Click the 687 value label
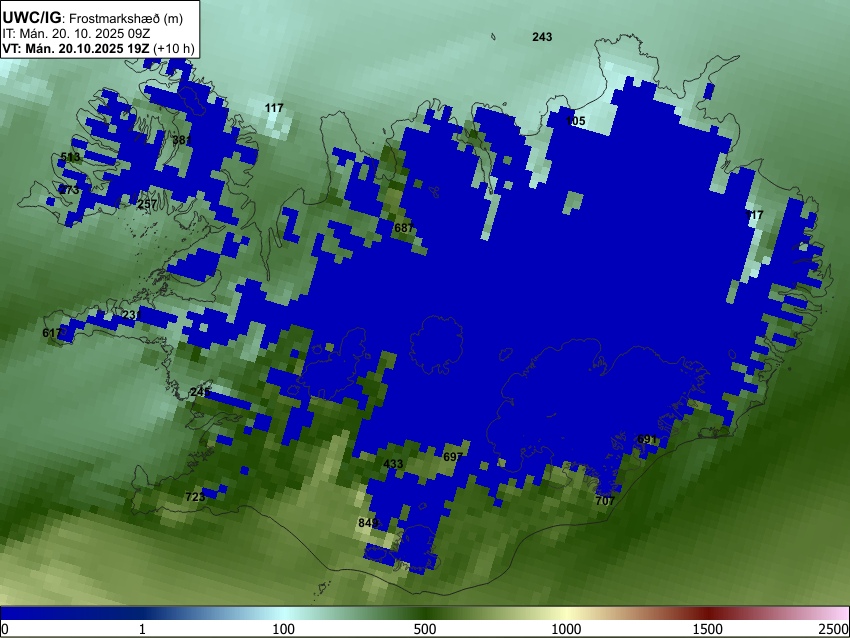Image resolution: width=850 pixels, height=638 pixels. tap(404, 228)
